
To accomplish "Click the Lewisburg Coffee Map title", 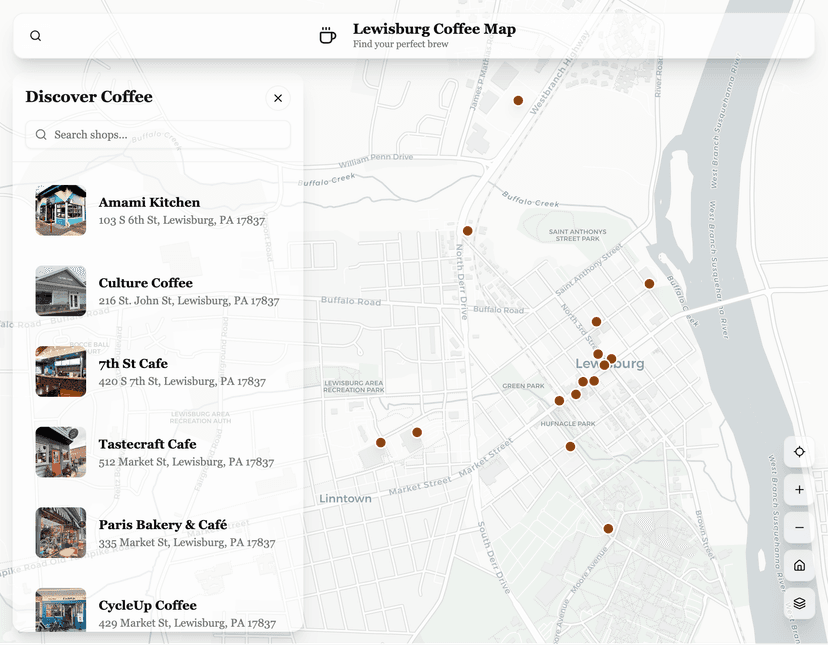I will [x=434, y=28].
